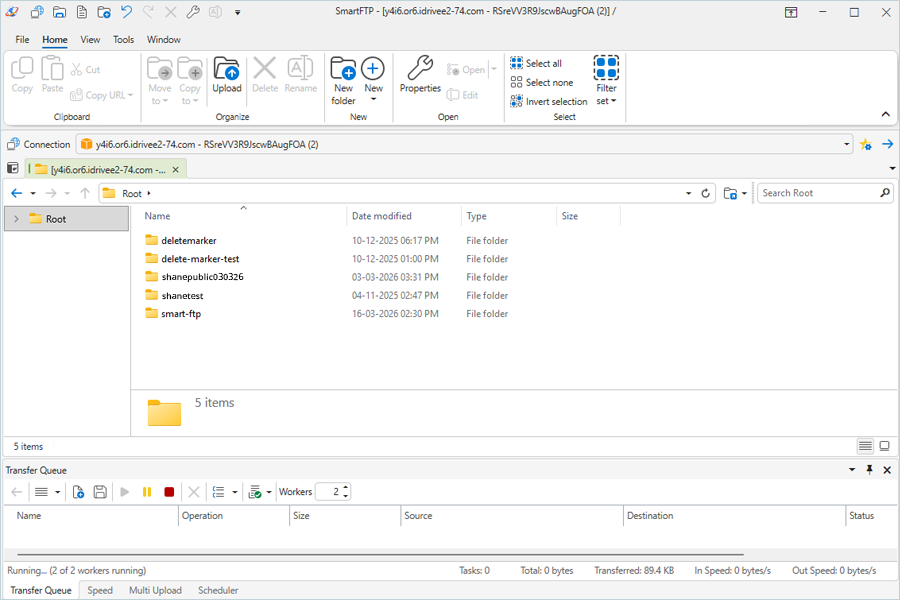This screenshot has height=600, width=900.
Task: Collapse the ribbon with the chevron arrow
Action: pos(885,115)
